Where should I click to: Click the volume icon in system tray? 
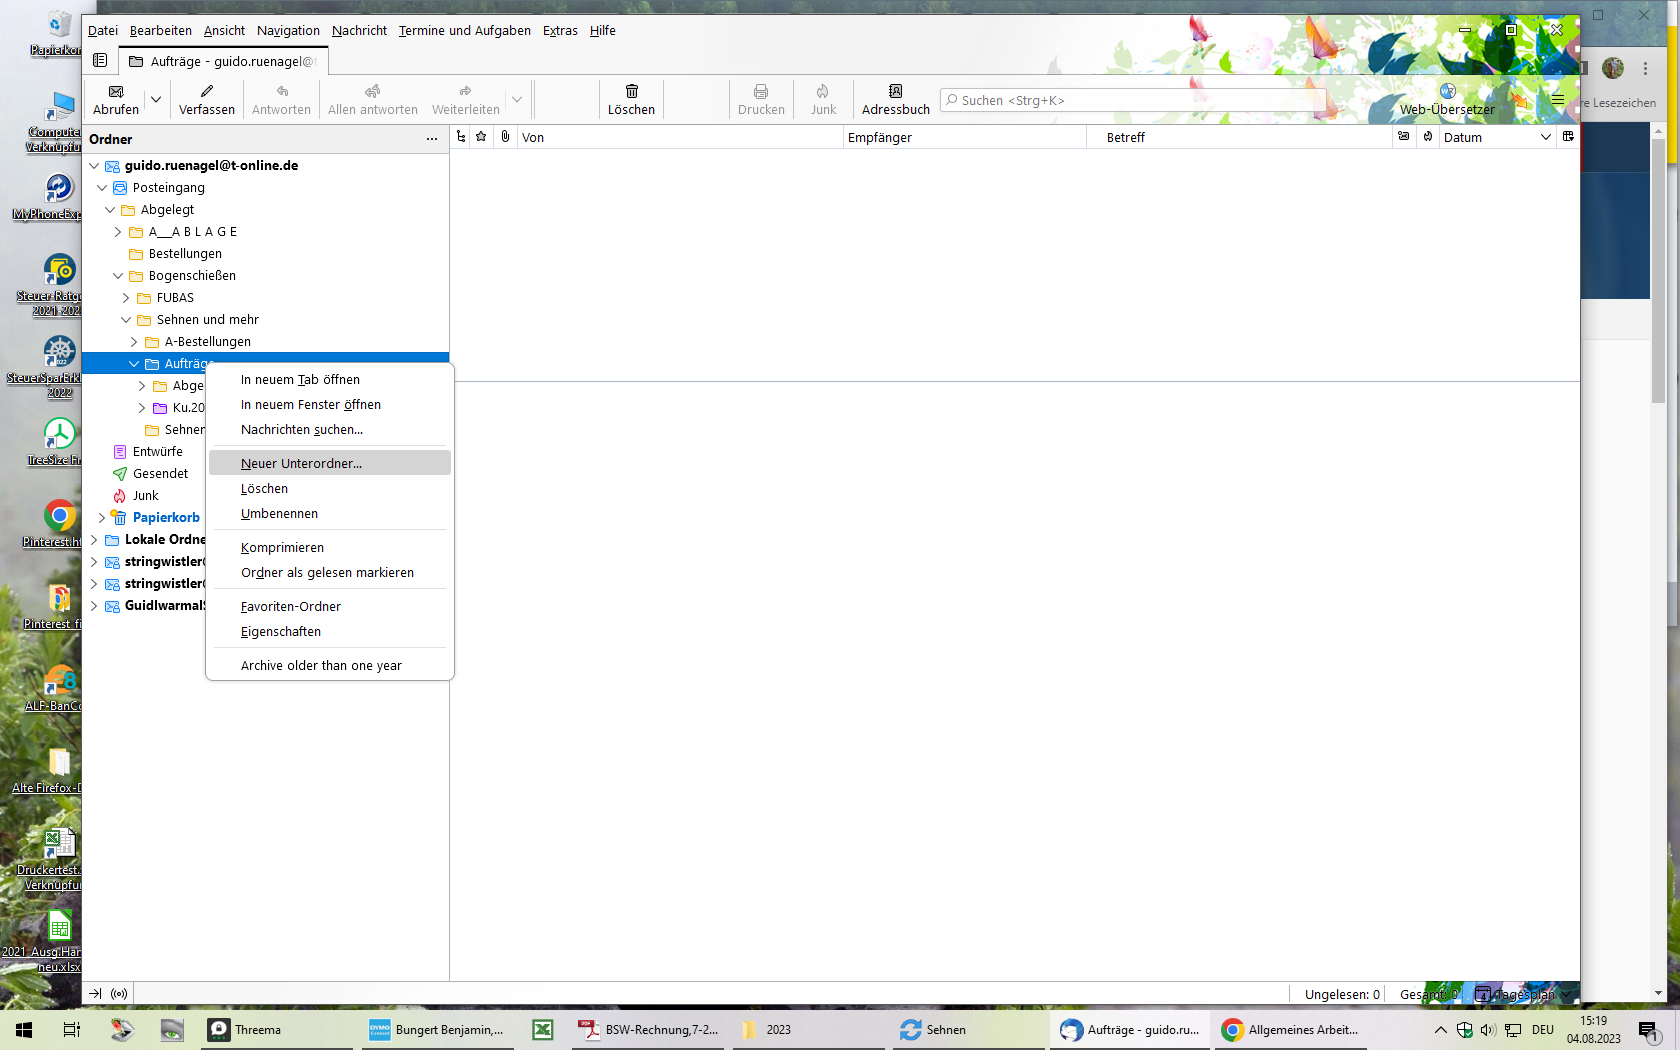tap(1488, 1030)
